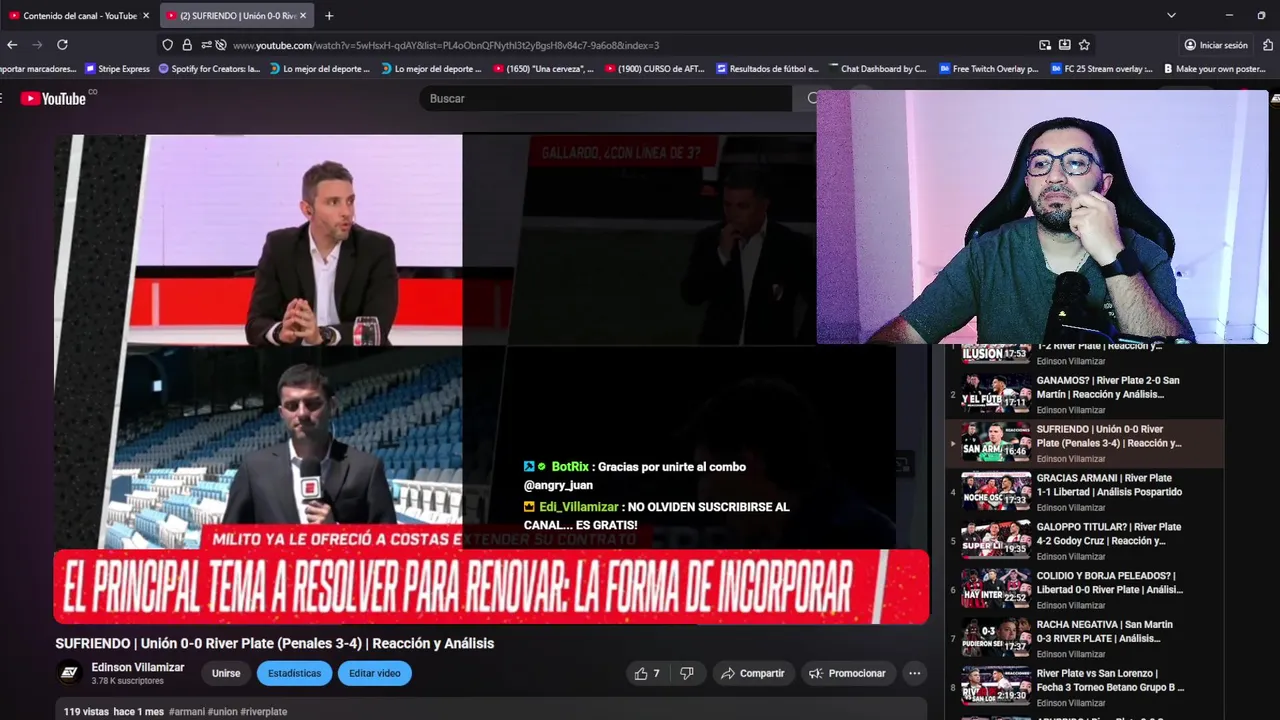Viewport: 1280px width, 720px height.
Task: Open title 'GANAMOS? | River Plate 2-0 San Martín'
Action: coord(1108,387)
